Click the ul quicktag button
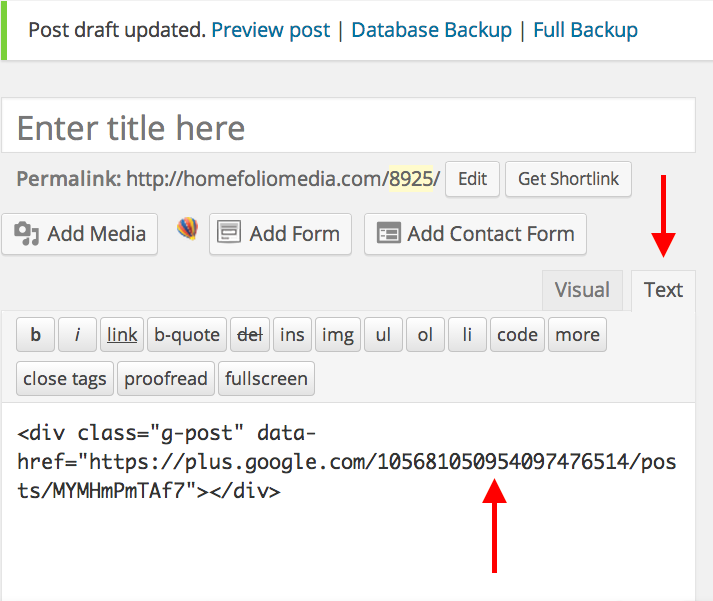This screenshot has height=601, width=713. 383,335
